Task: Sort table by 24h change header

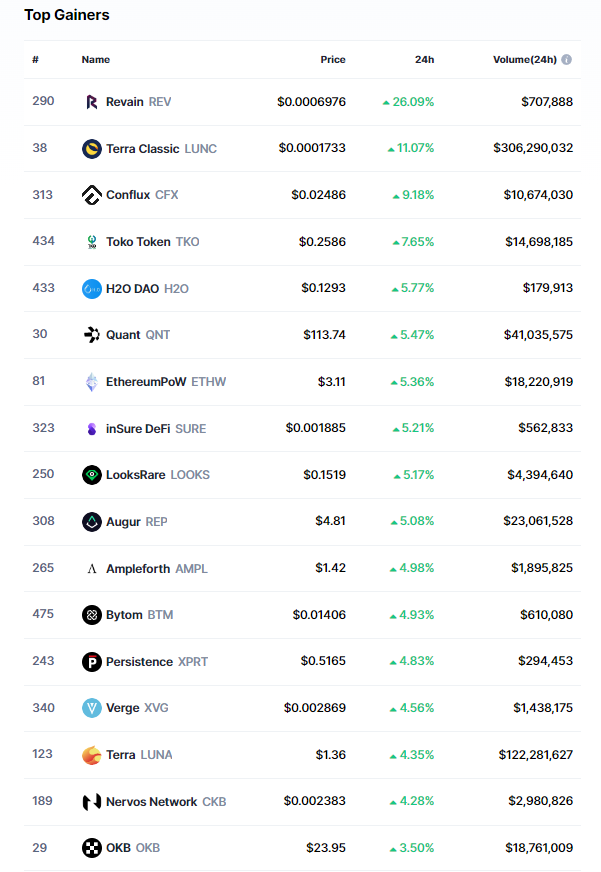Action: 424,60
